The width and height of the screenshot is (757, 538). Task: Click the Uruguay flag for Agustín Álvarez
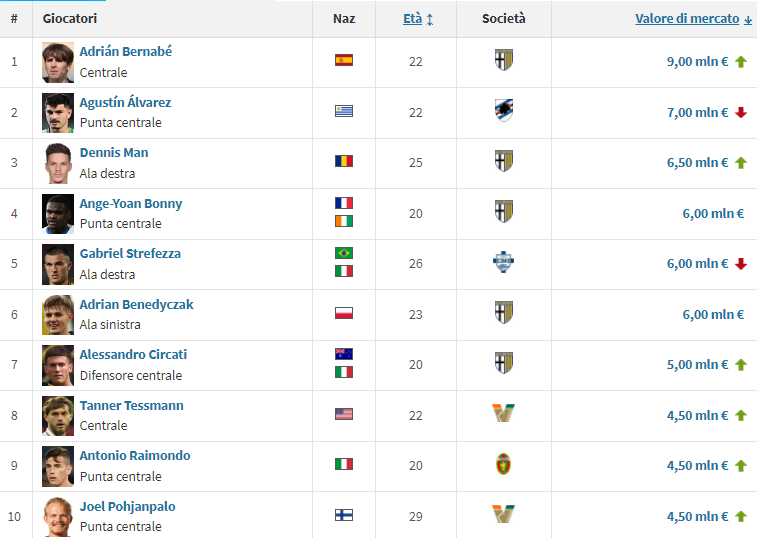pos(344,111)
